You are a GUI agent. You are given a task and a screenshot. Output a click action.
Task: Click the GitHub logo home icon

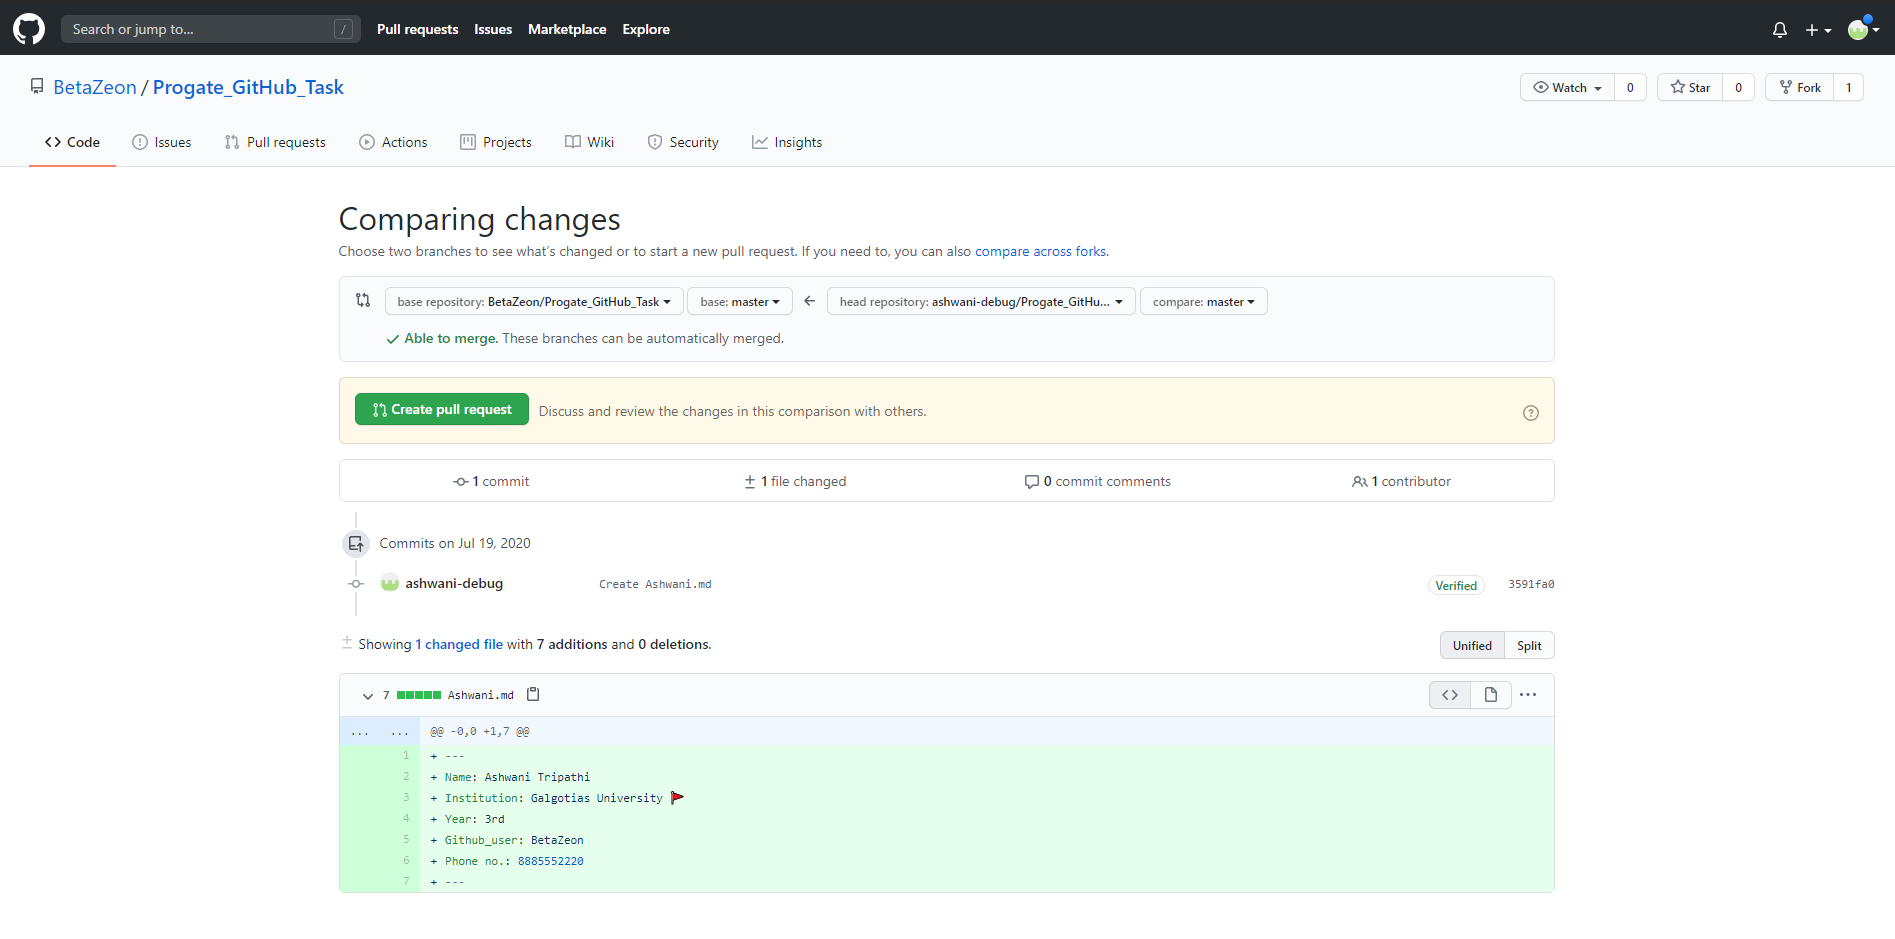click(29, 29)
